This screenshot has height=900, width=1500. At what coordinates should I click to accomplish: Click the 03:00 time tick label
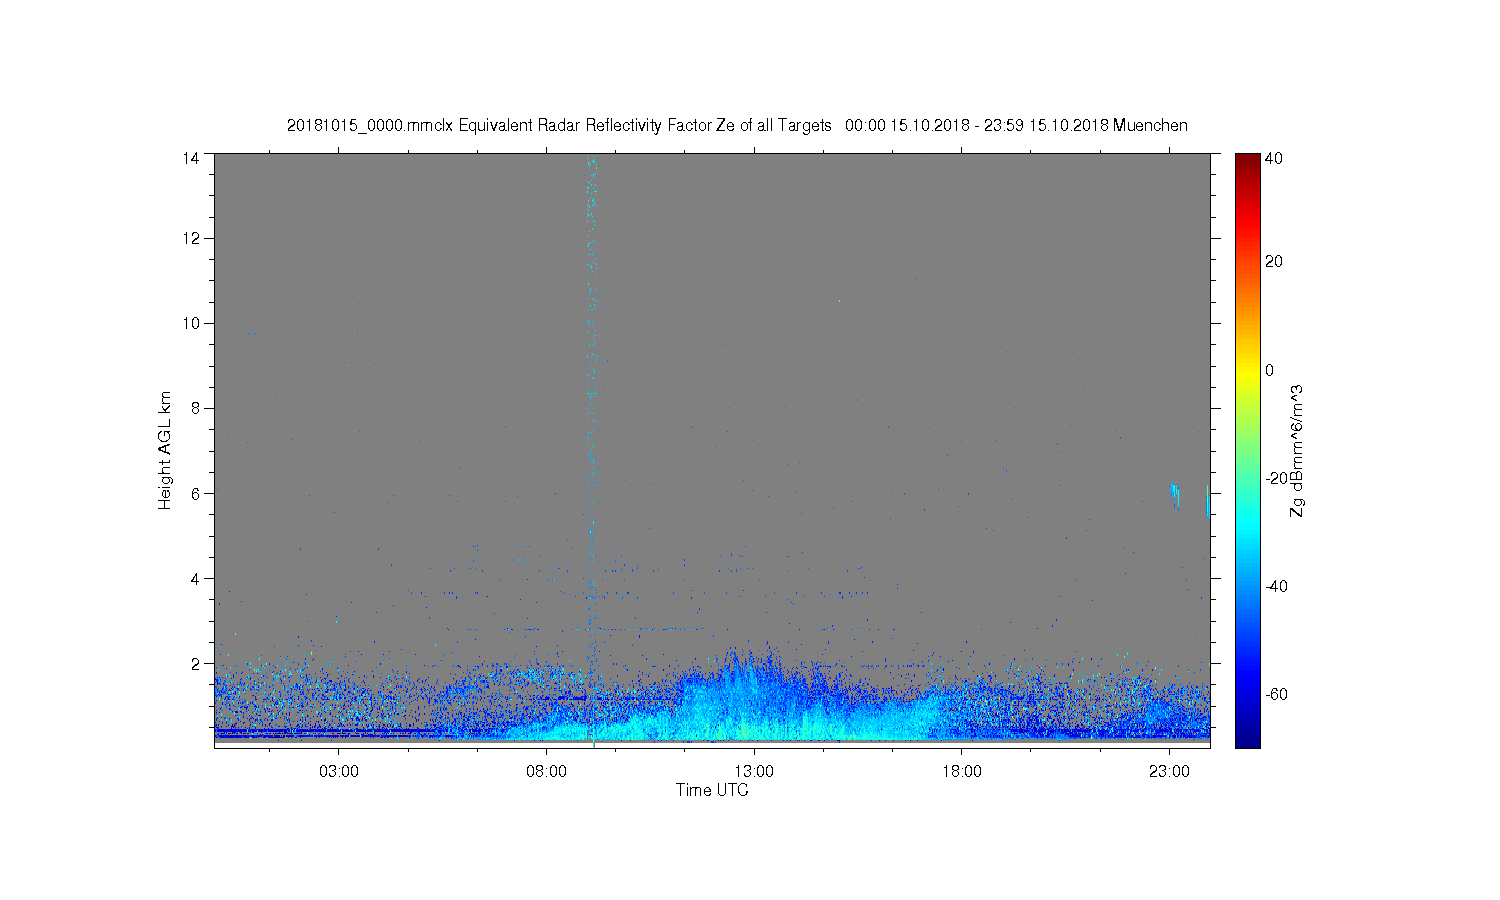click(x=339, y=772)
